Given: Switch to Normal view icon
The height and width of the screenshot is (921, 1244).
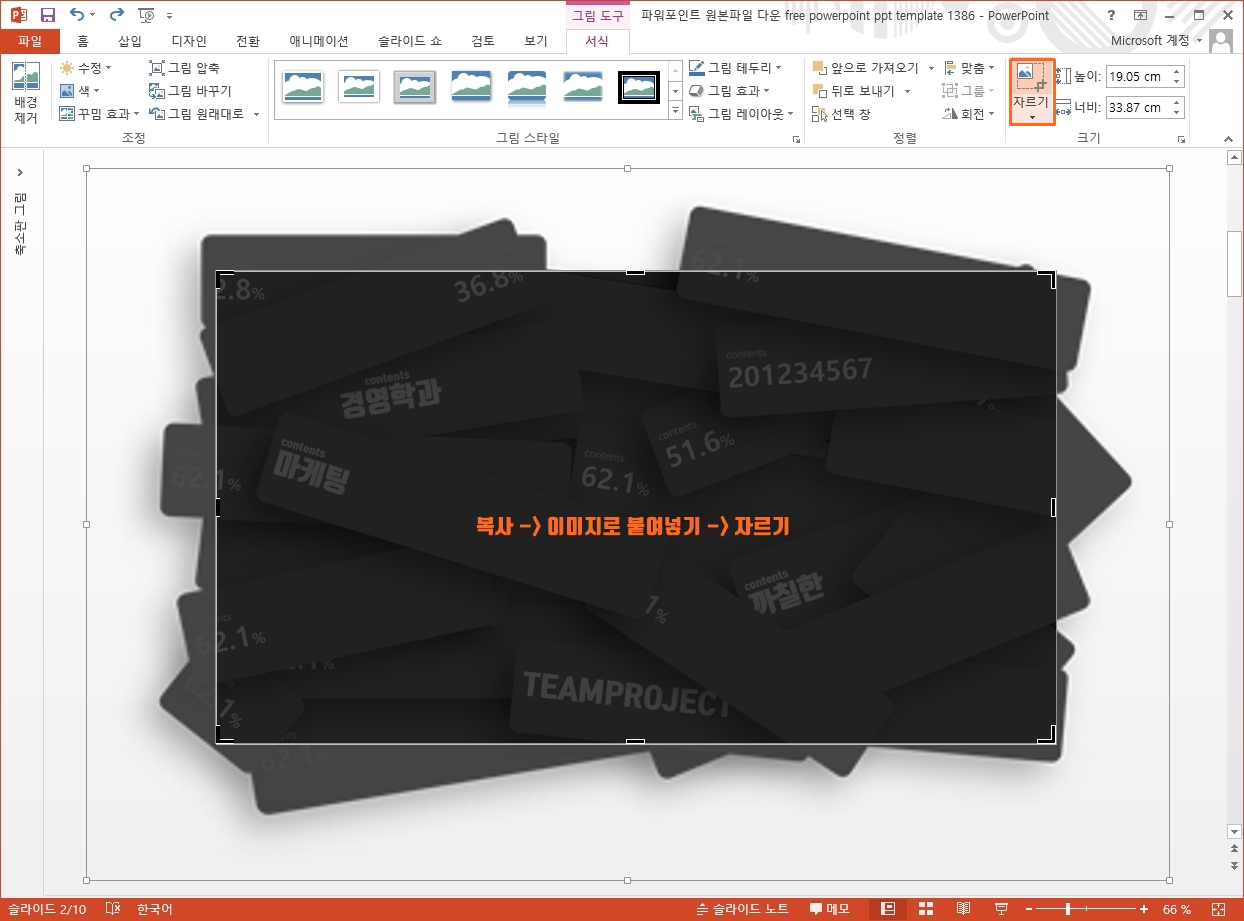Looking at the screenshot, I should [888, 909].
